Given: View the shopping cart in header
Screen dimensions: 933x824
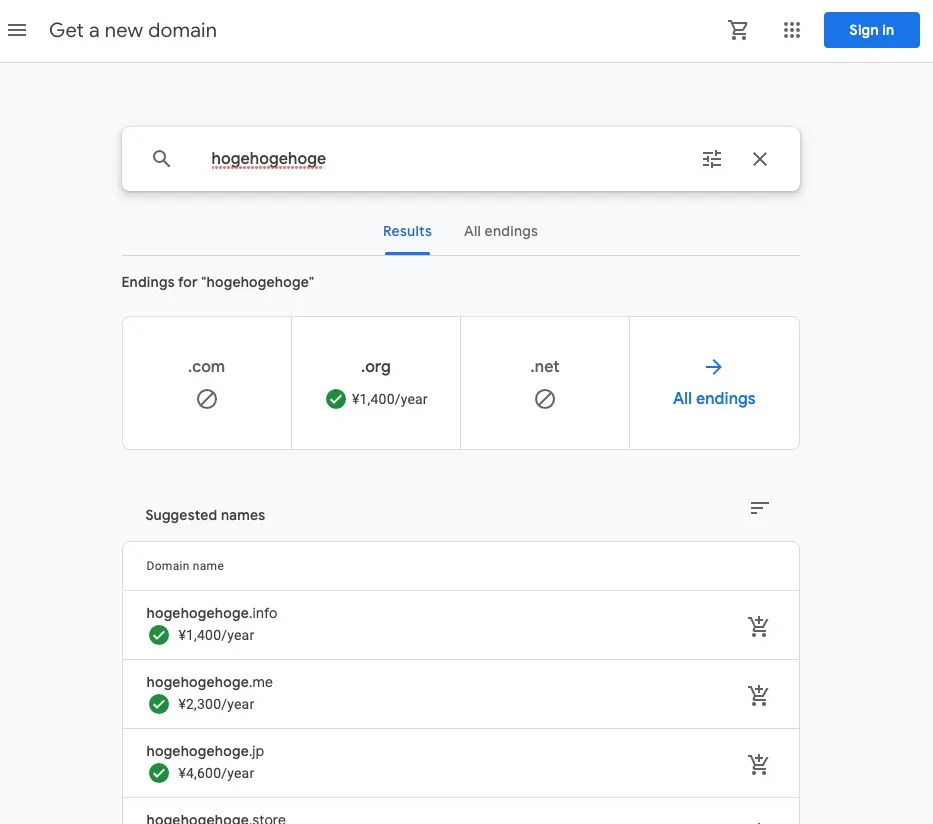Looking at the screenshot, I should [x=739, y=30].
